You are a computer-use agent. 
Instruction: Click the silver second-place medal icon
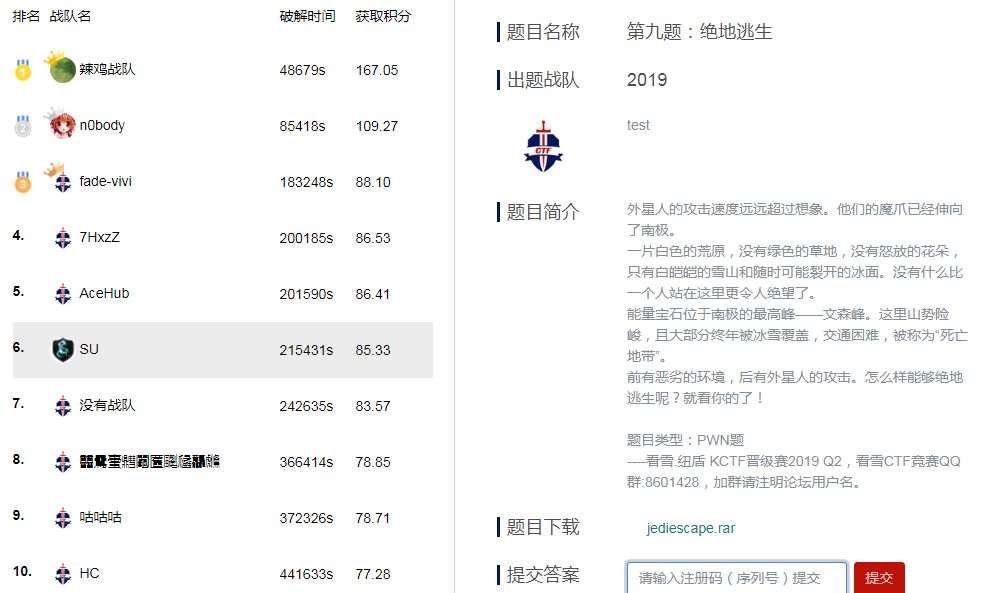coord(23,126)
